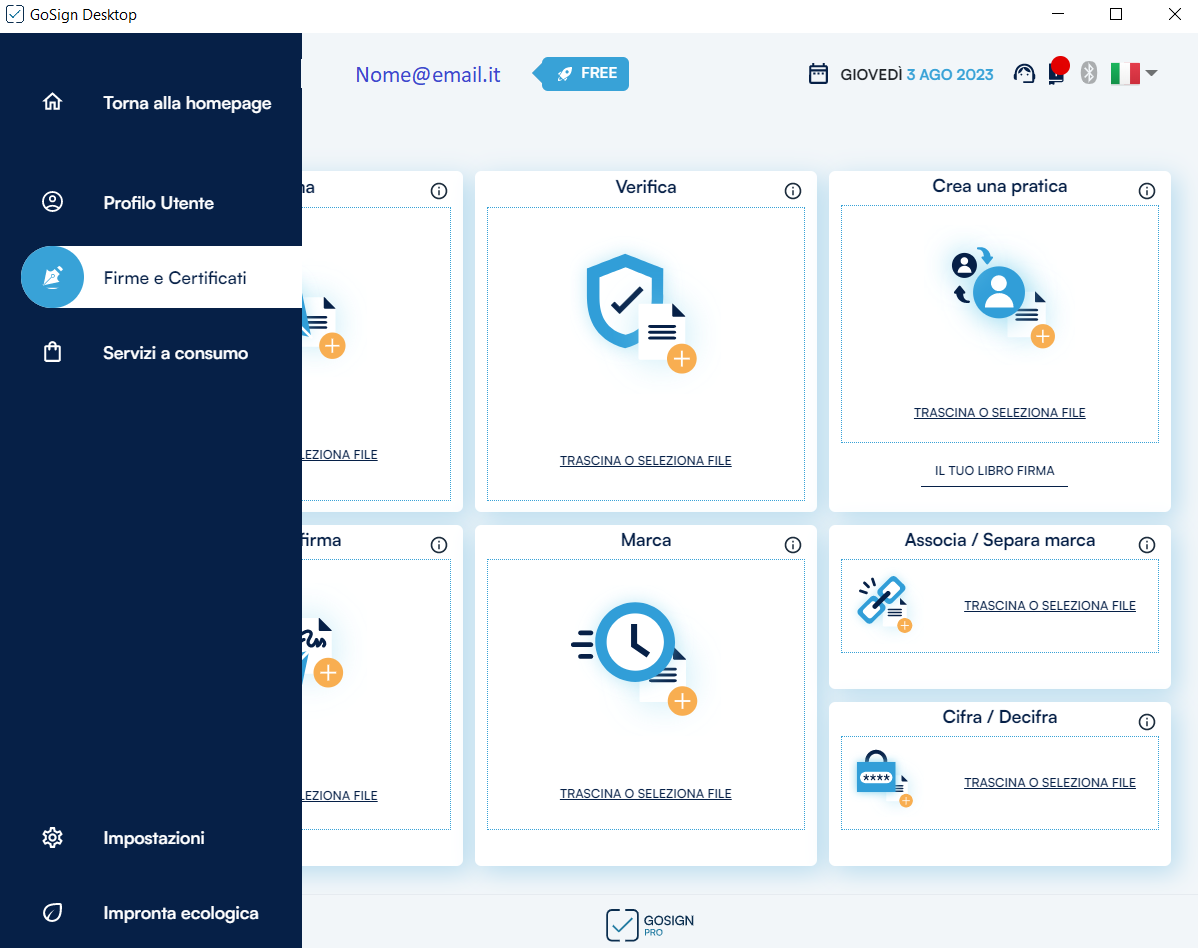Click the headset support icon

tap(1024, 74)
